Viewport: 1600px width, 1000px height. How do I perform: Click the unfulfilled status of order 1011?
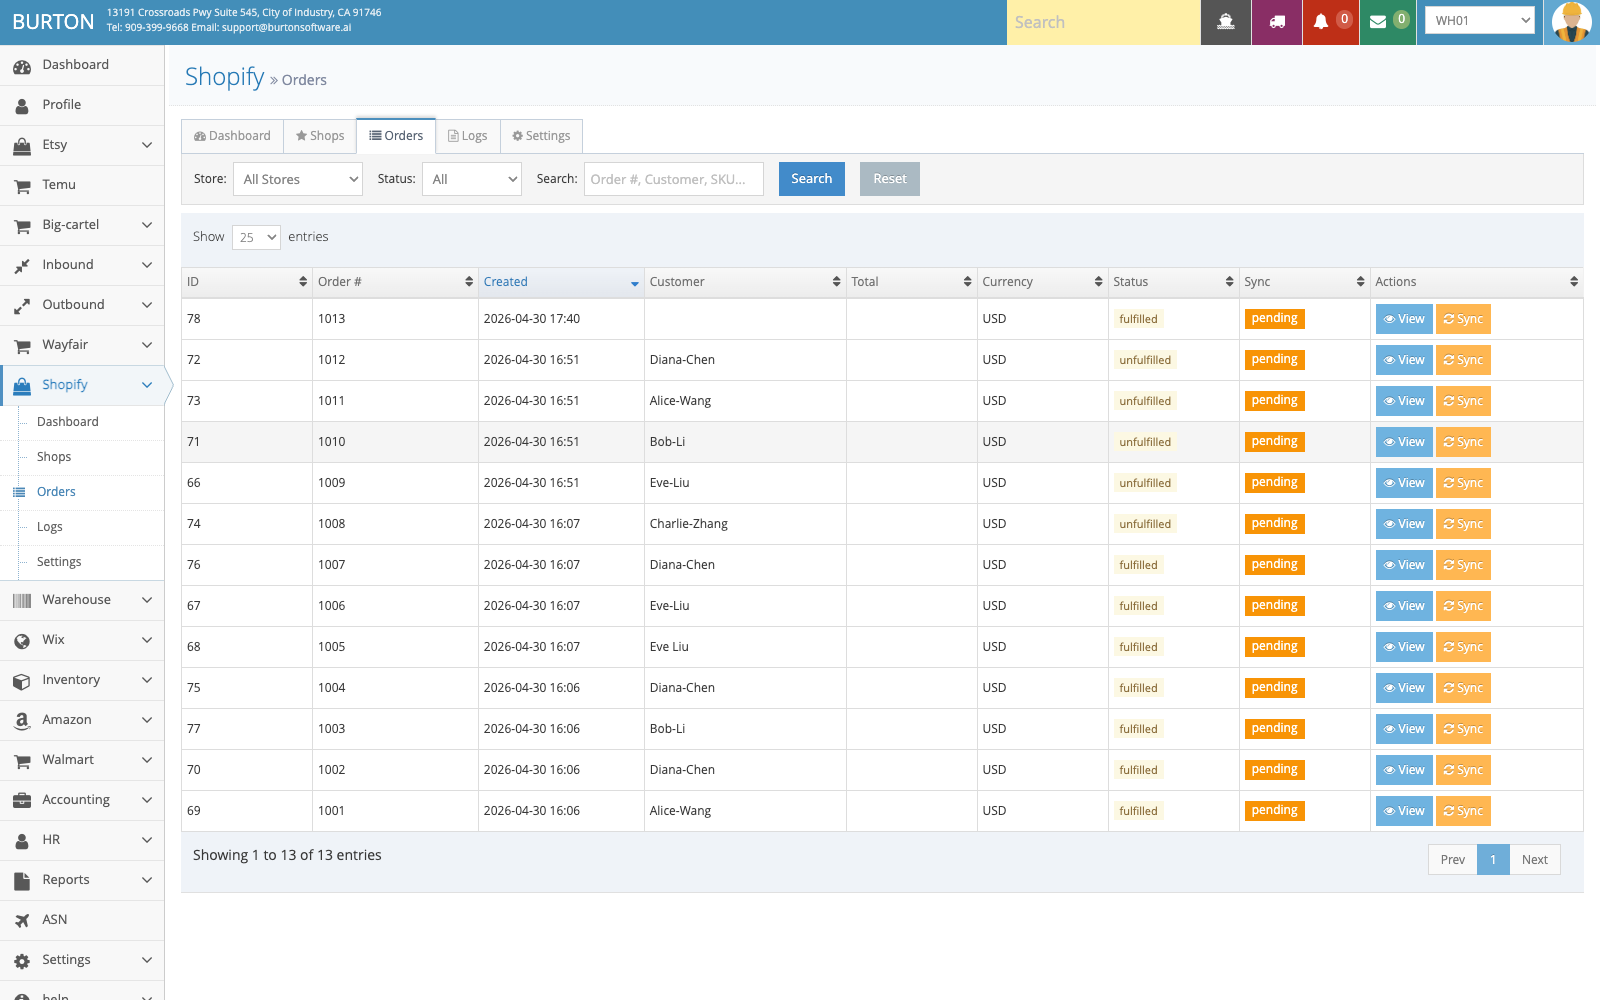click(x=1145, y=401)
